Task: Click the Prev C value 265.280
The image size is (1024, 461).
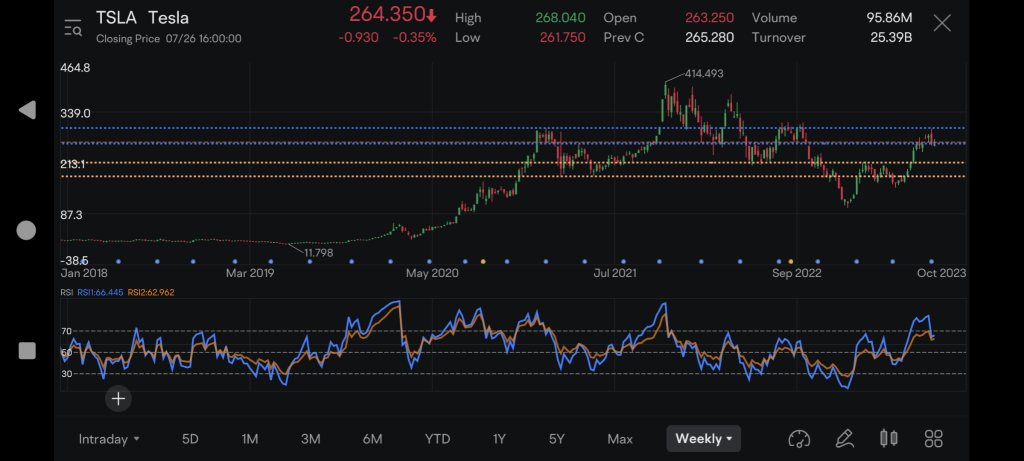Action: tap(709, 38)
